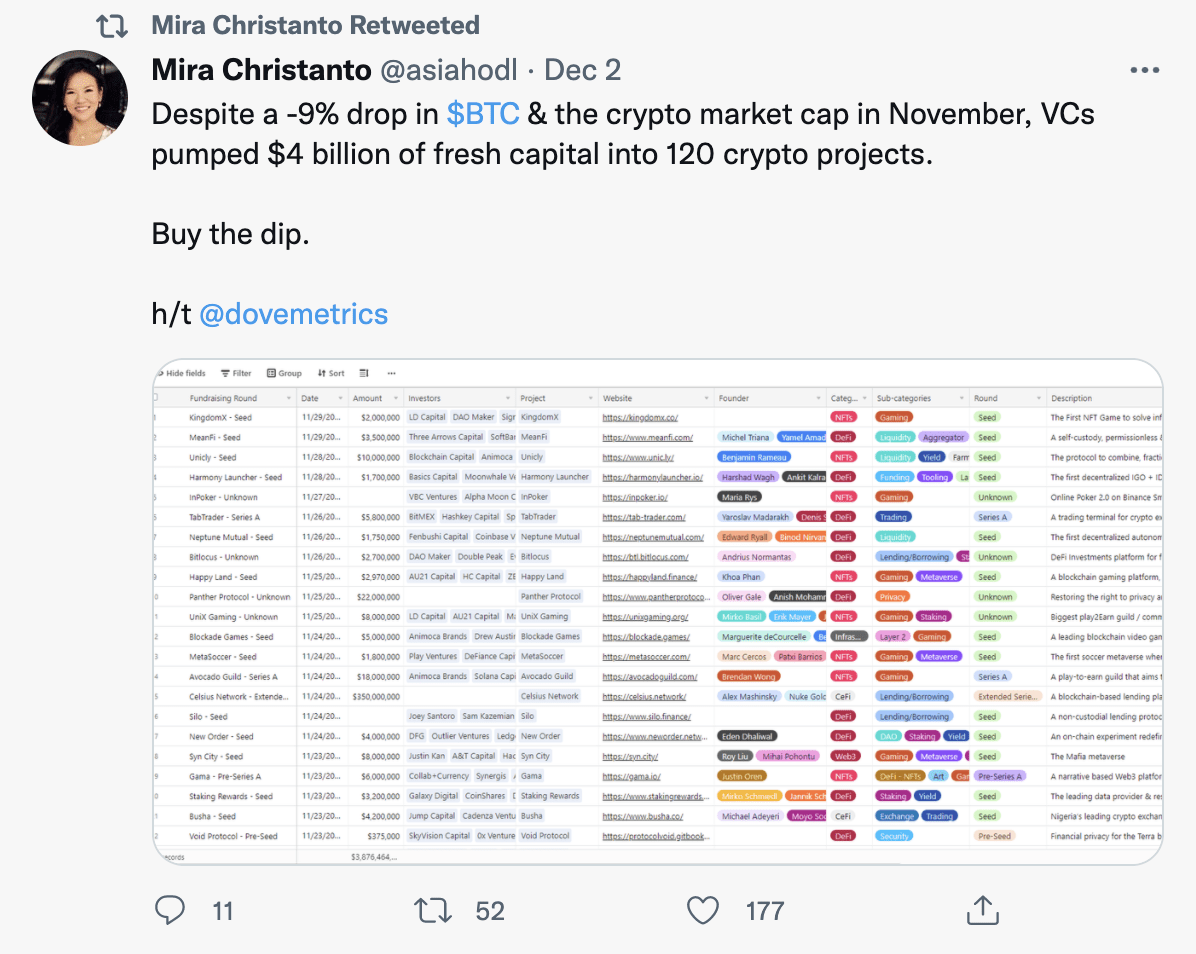The height and width of the screenshot is (954, 1196).
Task: Open Mira Christanto author name
Action: pos(262,70)
